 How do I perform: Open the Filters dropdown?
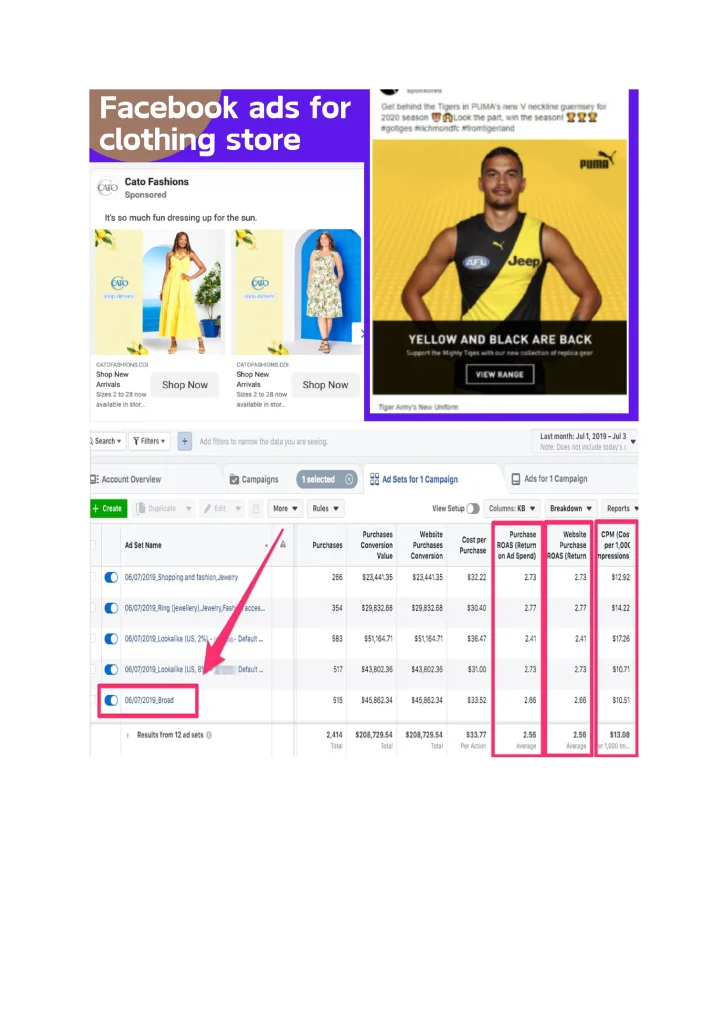click(x=150, y=441)
